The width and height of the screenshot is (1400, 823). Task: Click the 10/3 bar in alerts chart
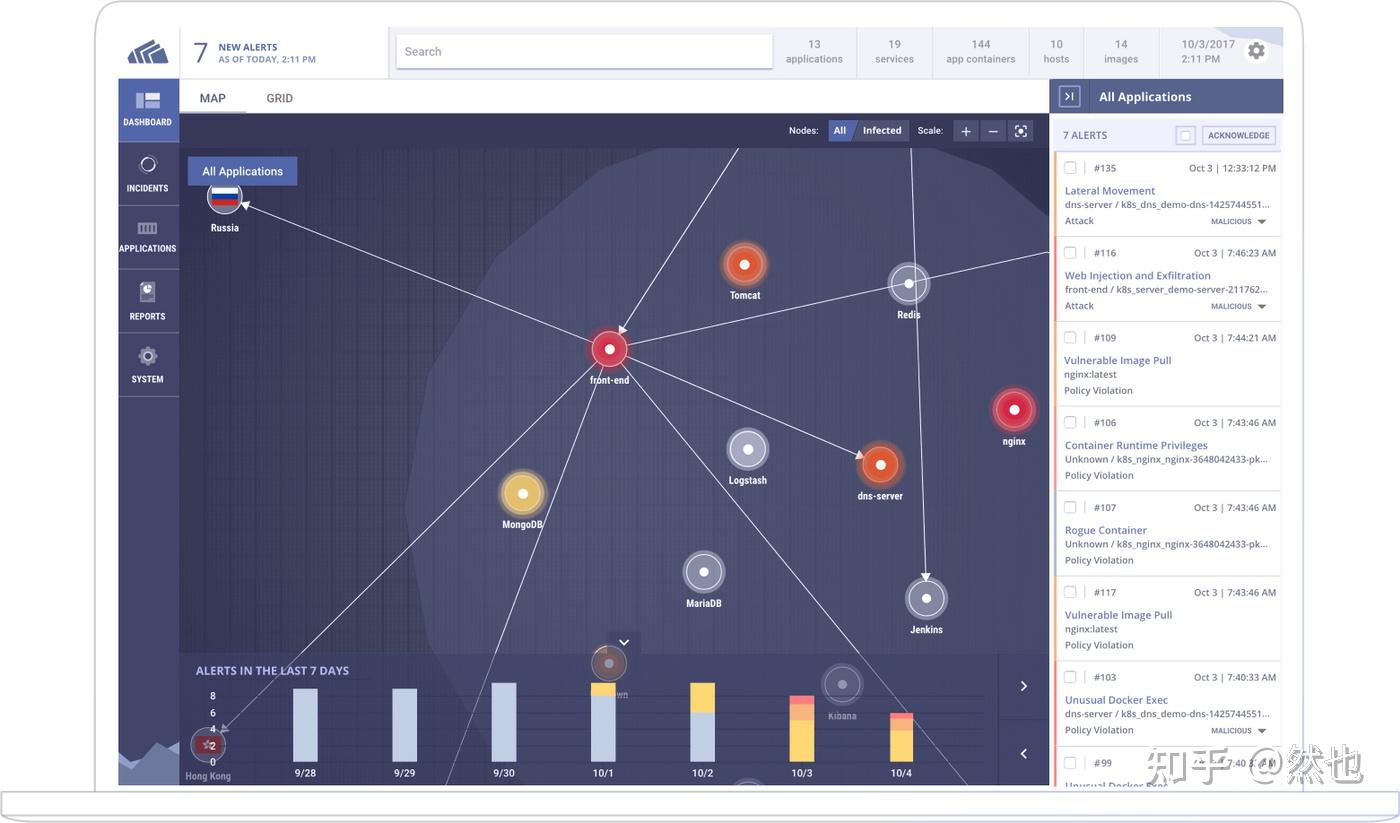pos(802,729)
